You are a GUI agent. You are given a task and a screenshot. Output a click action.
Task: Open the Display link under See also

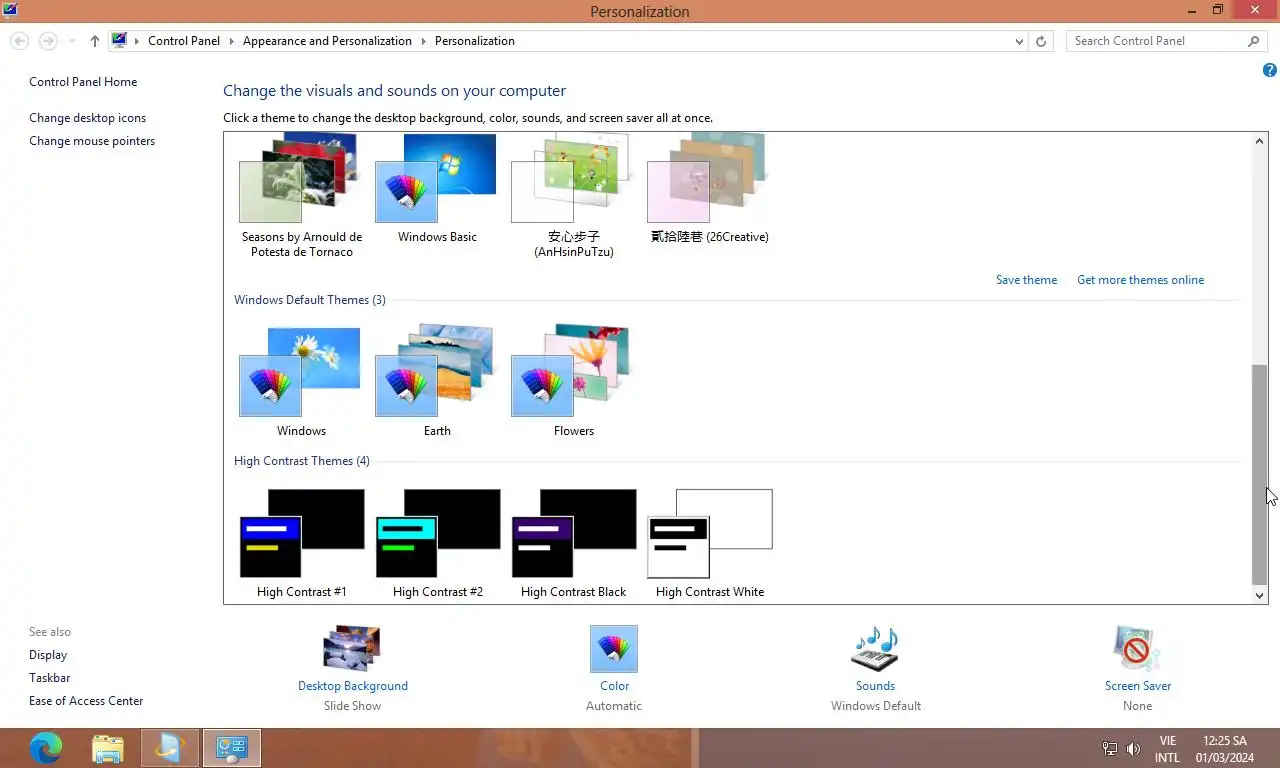pos(48,655)
